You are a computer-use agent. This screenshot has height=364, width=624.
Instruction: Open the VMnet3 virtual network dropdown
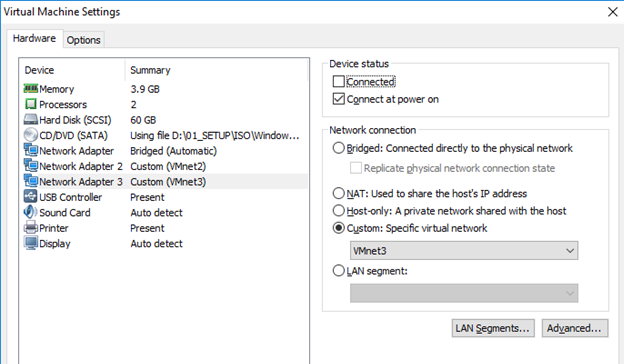click(x=464, y=251)
